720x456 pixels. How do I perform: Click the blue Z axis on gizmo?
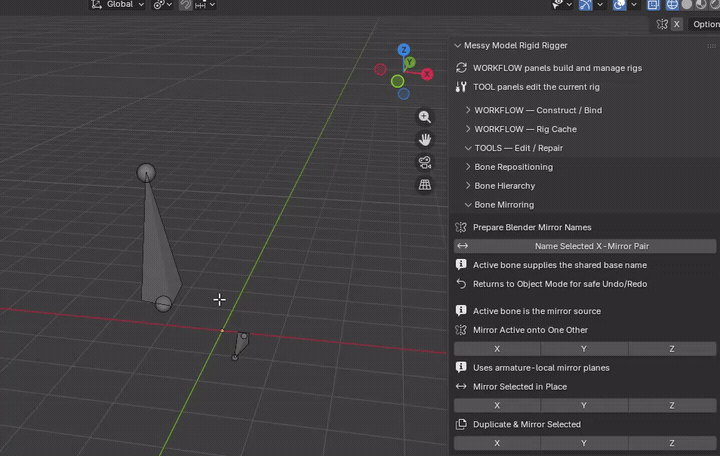[x=404, y=50]
